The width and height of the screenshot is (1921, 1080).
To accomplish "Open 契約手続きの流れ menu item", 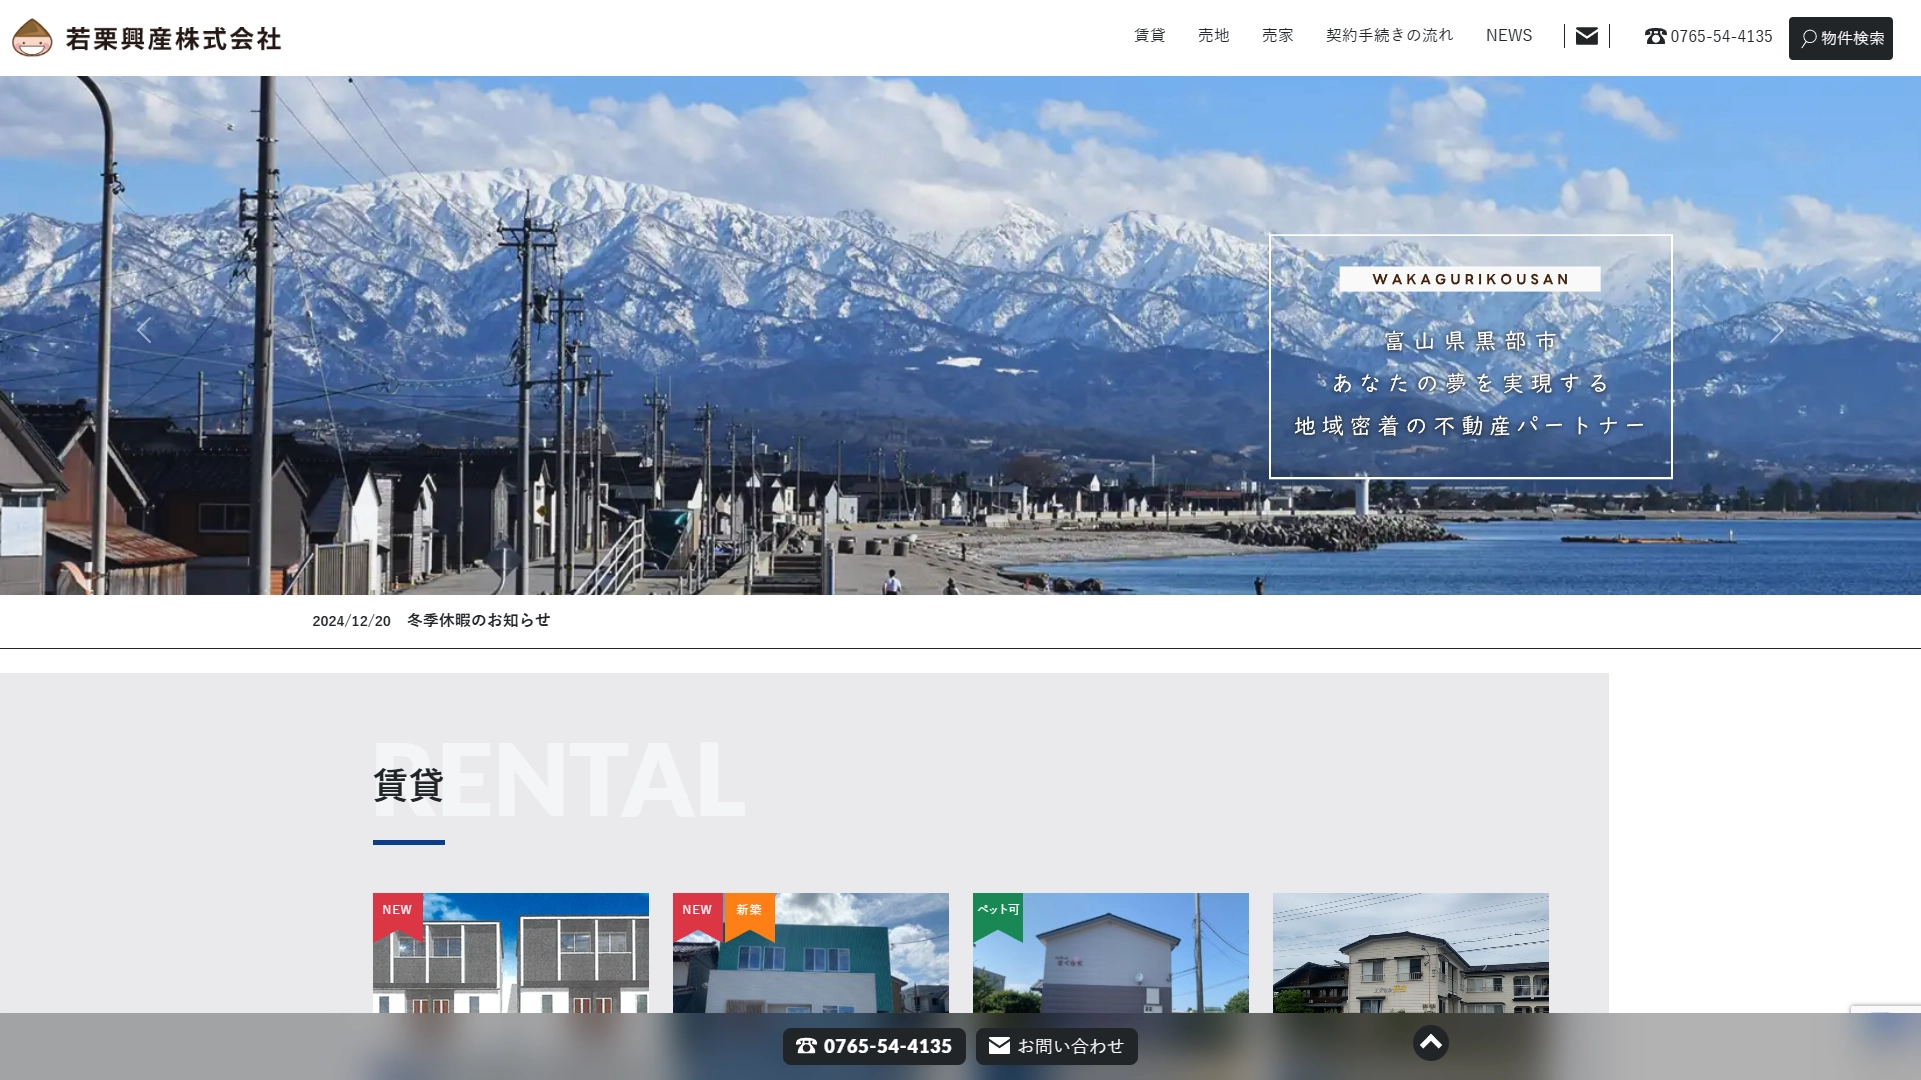I will pos(1390,35).
